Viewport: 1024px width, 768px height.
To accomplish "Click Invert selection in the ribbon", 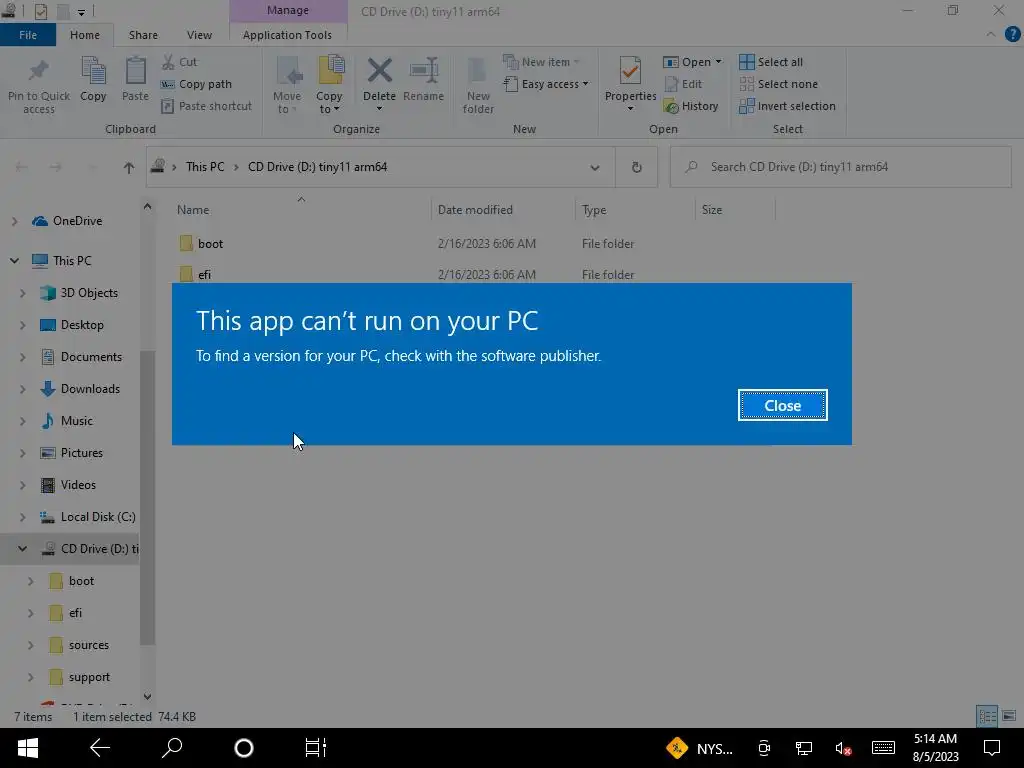I will [x=788, y=106].
